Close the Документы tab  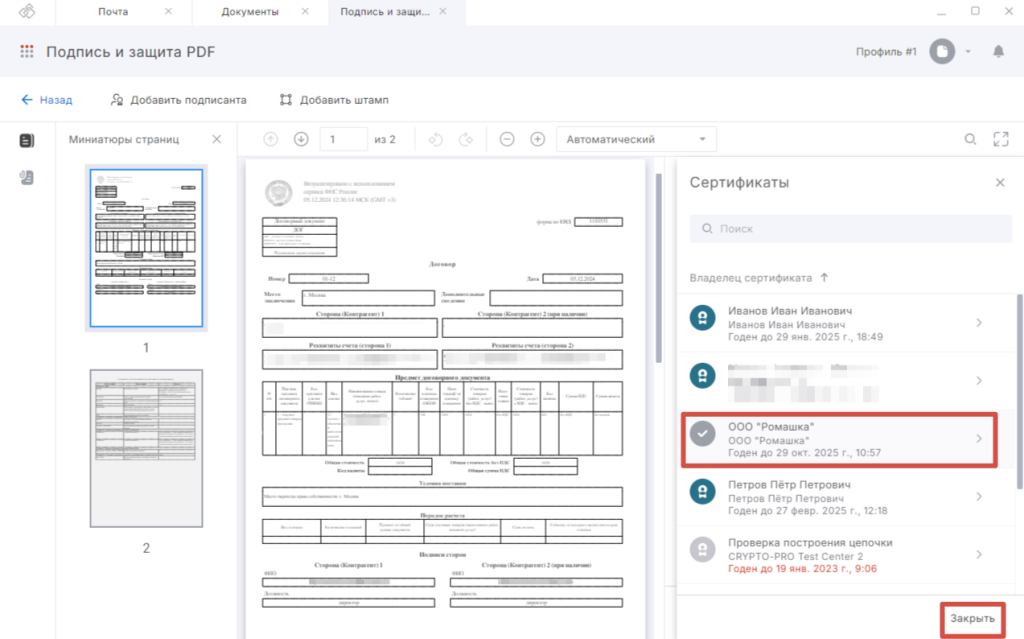click(305, 12)
